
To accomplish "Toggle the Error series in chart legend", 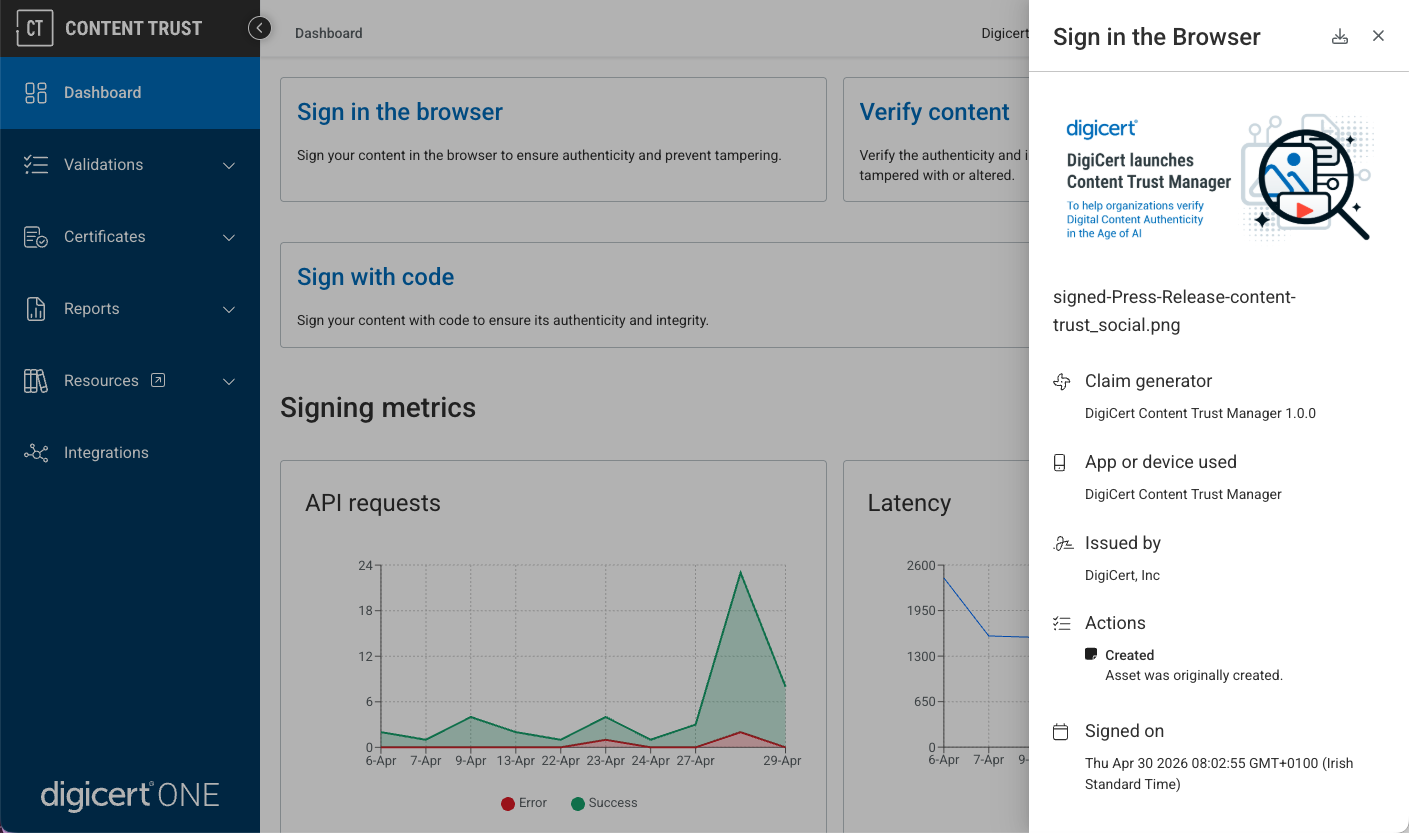I will tap(523, 803).
